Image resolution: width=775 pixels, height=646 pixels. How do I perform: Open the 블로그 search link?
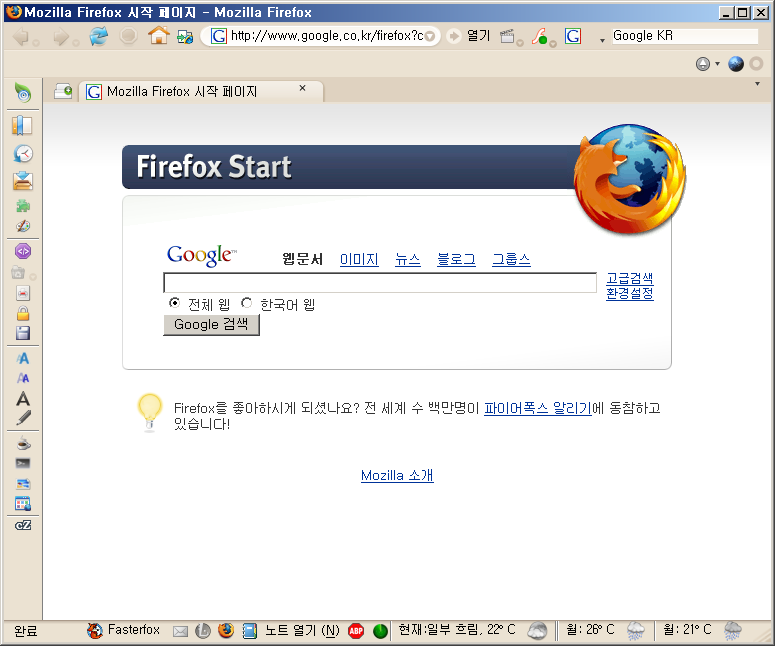[x=456, y=259]
